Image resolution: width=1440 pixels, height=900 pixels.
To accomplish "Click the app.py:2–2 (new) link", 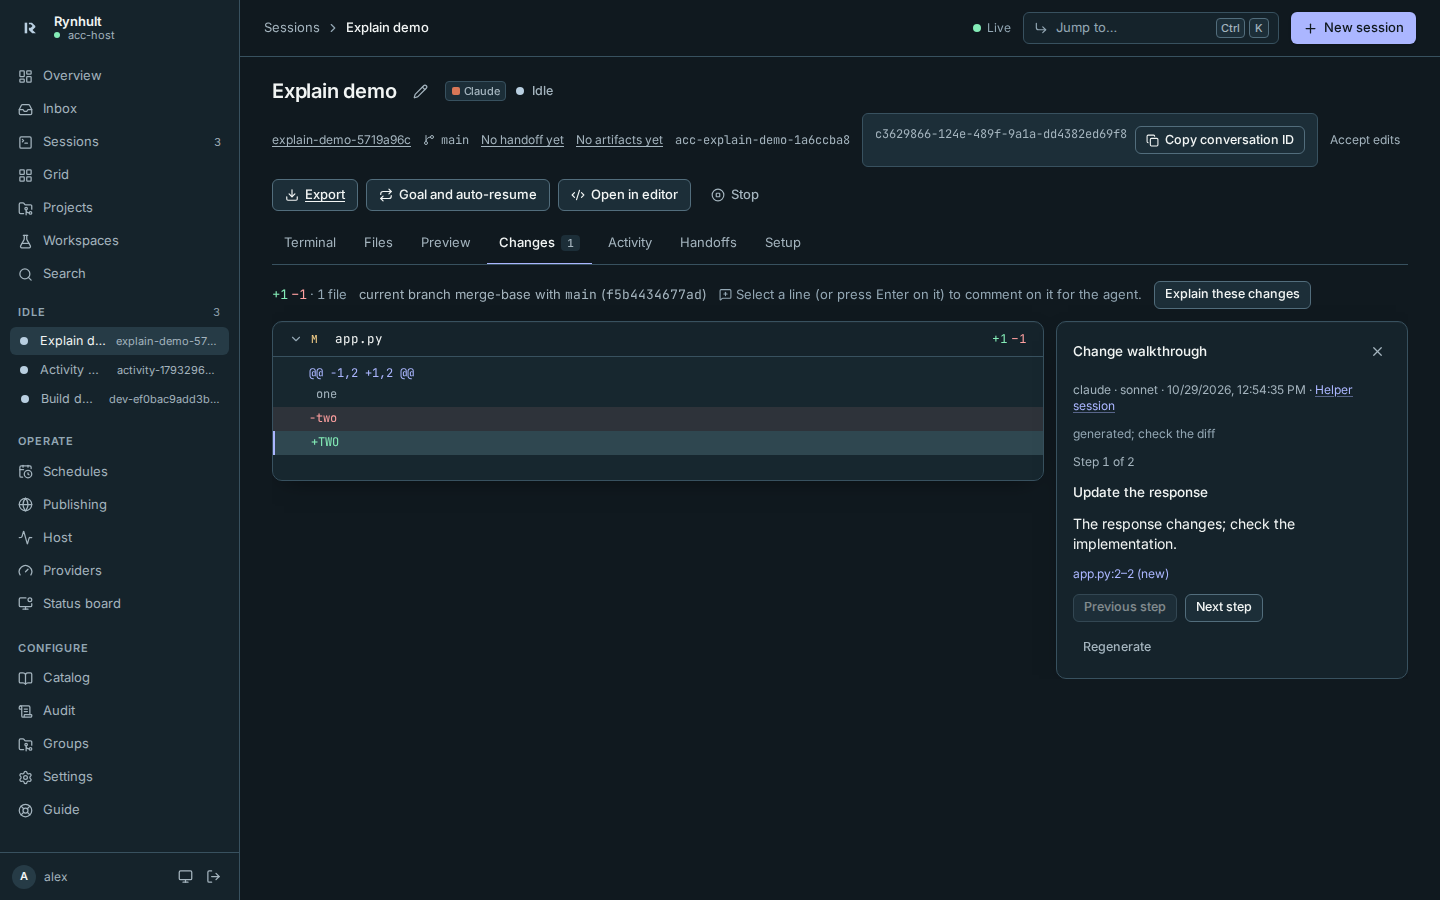I will pos(1121,574).
